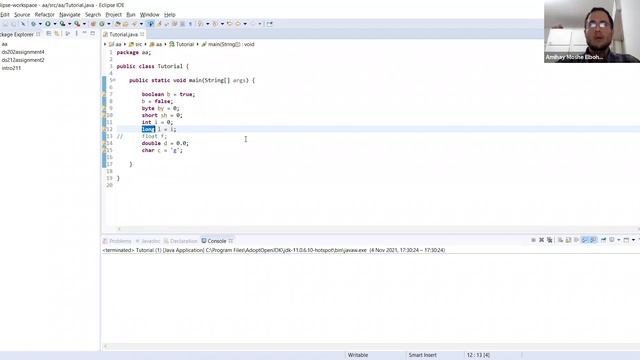Click the green Run button in toolbar

pyautogui.click(x=48, y=24)
